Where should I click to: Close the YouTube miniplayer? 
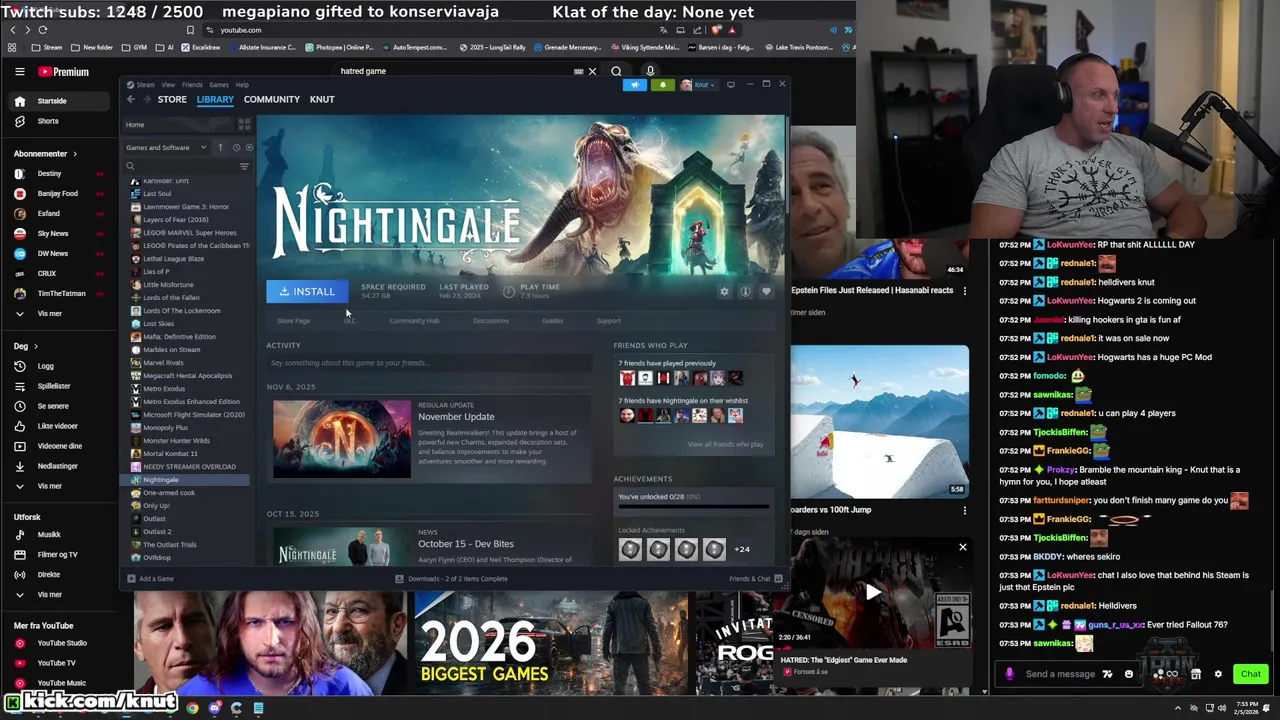point(963,547)
